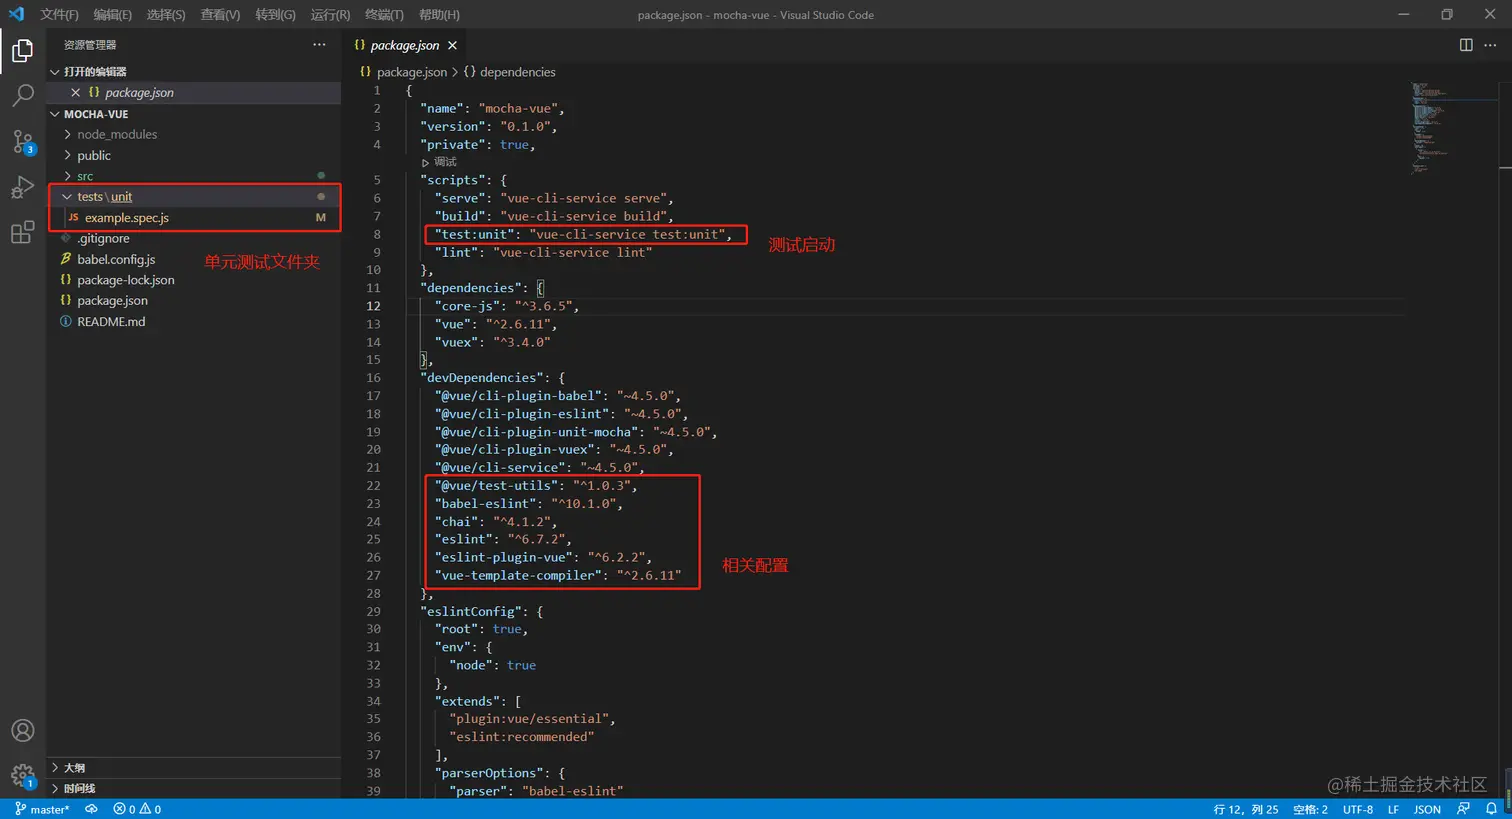Open the Accounts icon in activity bar

(22, 731)
